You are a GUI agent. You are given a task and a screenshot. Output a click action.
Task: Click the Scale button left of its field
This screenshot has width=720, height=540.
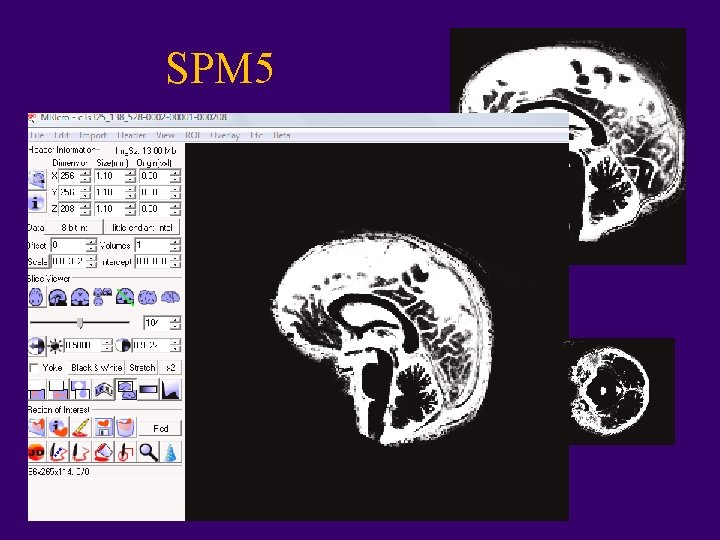[38, 262]
